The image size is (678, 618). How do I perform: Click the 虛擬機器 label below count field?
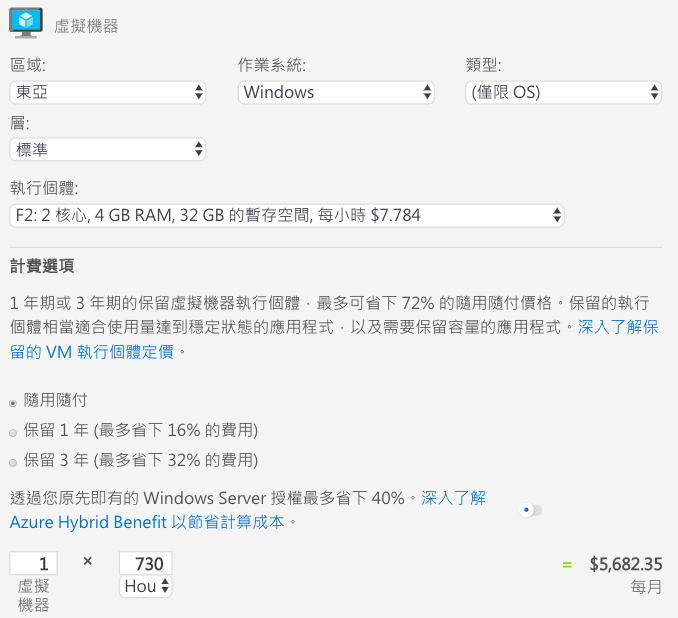[x=33, y=596]
